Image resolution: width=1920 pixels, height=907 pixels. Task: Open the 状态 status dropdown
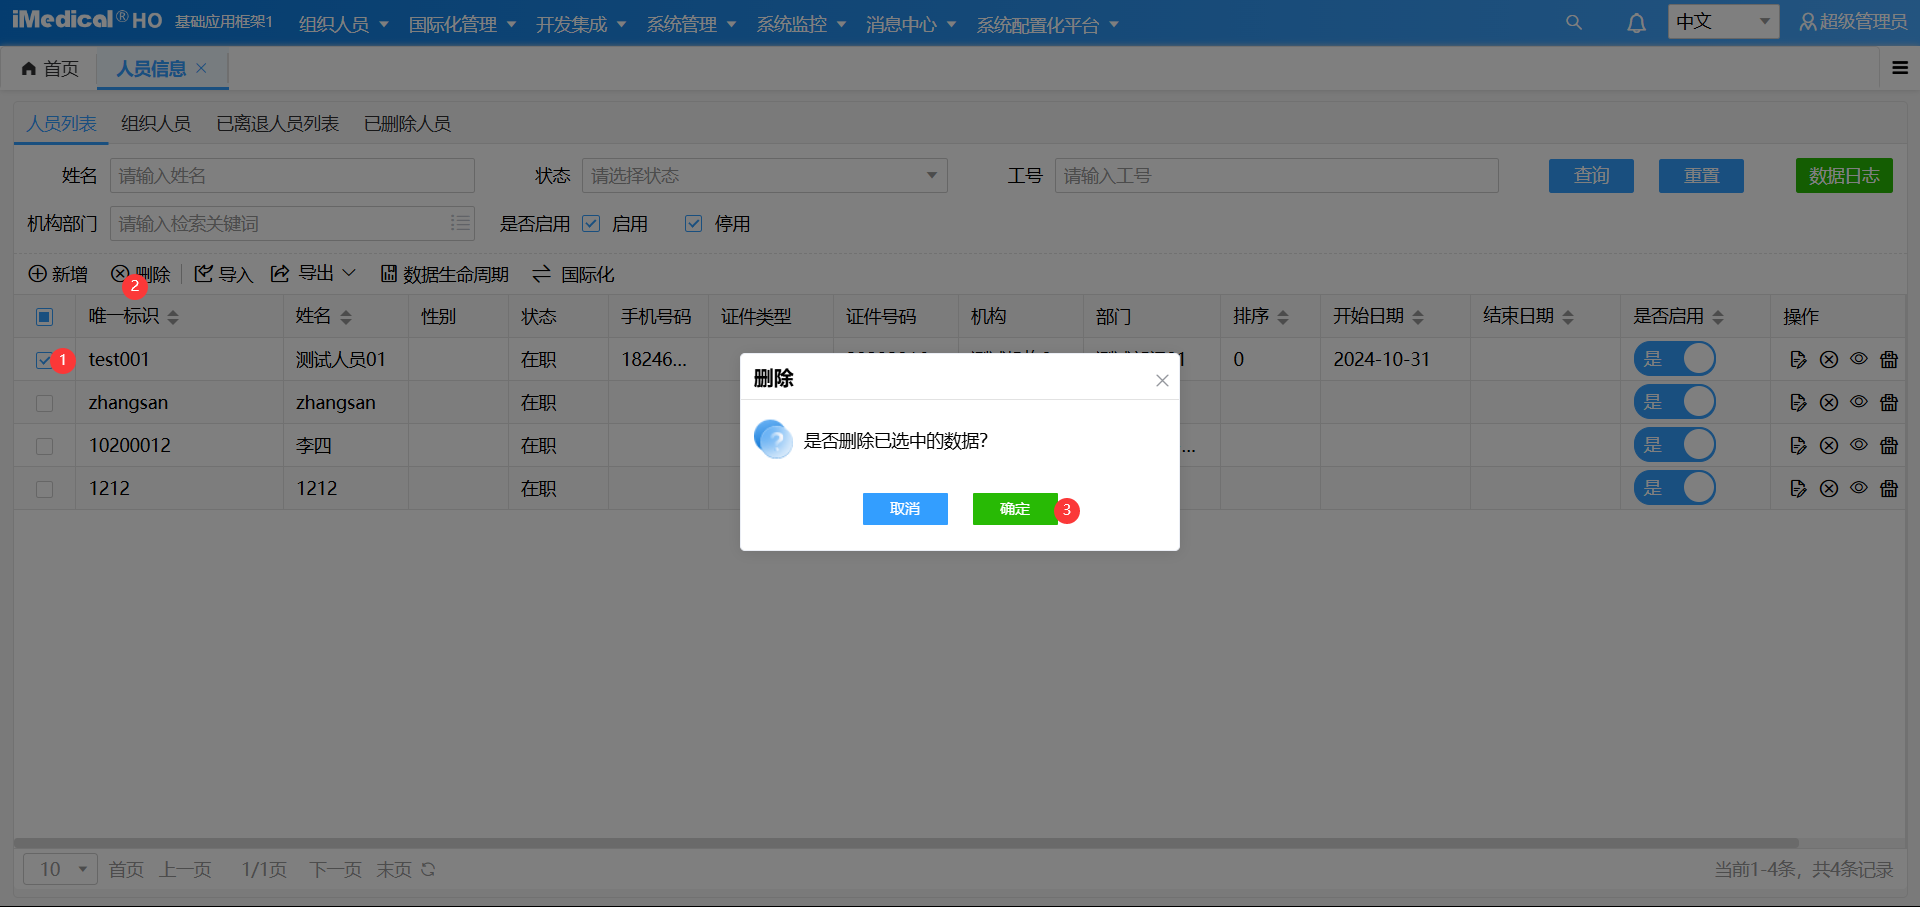764,175
